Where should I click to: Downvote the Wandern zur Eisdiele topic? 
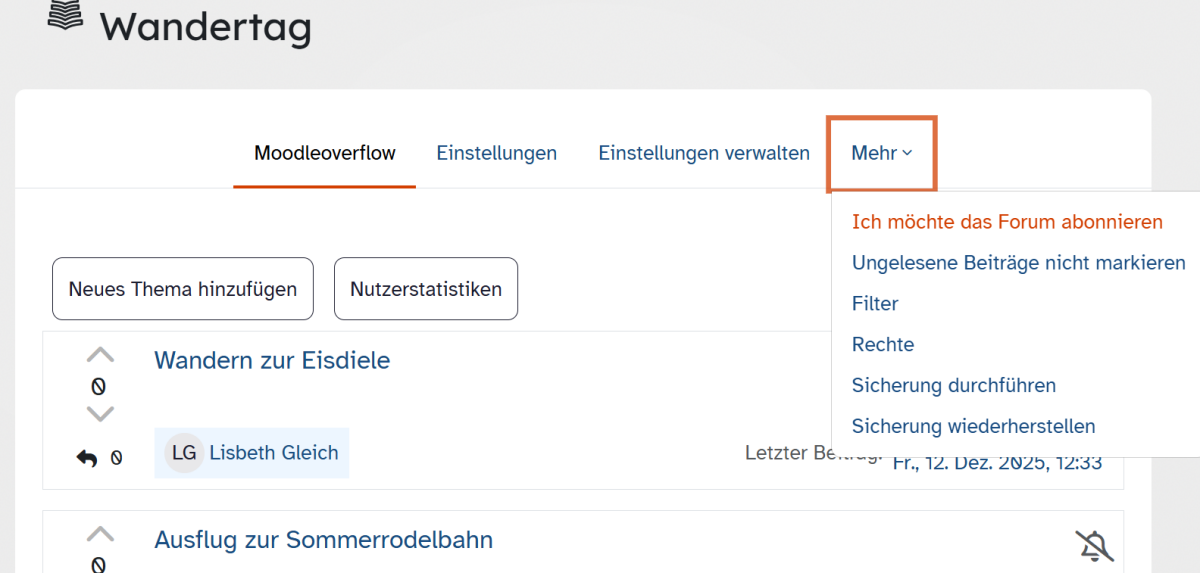coord(100,413)
